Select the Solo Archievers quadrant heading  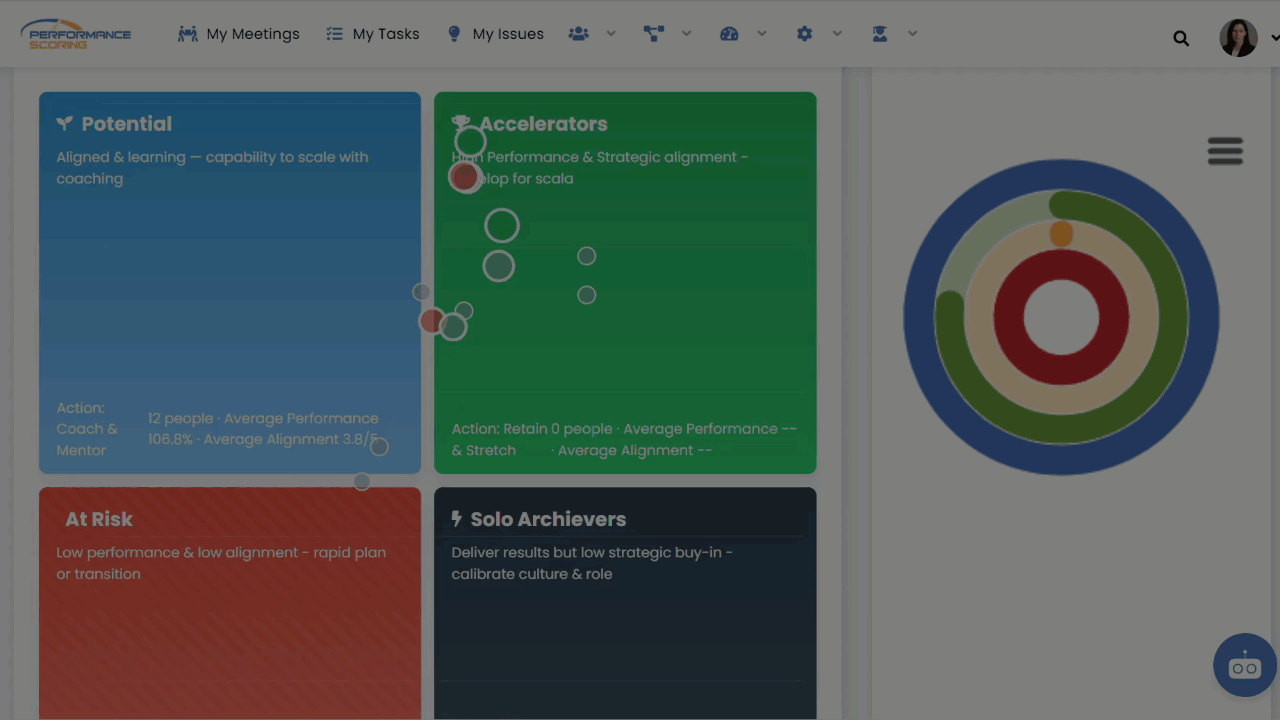click(548, 519)
